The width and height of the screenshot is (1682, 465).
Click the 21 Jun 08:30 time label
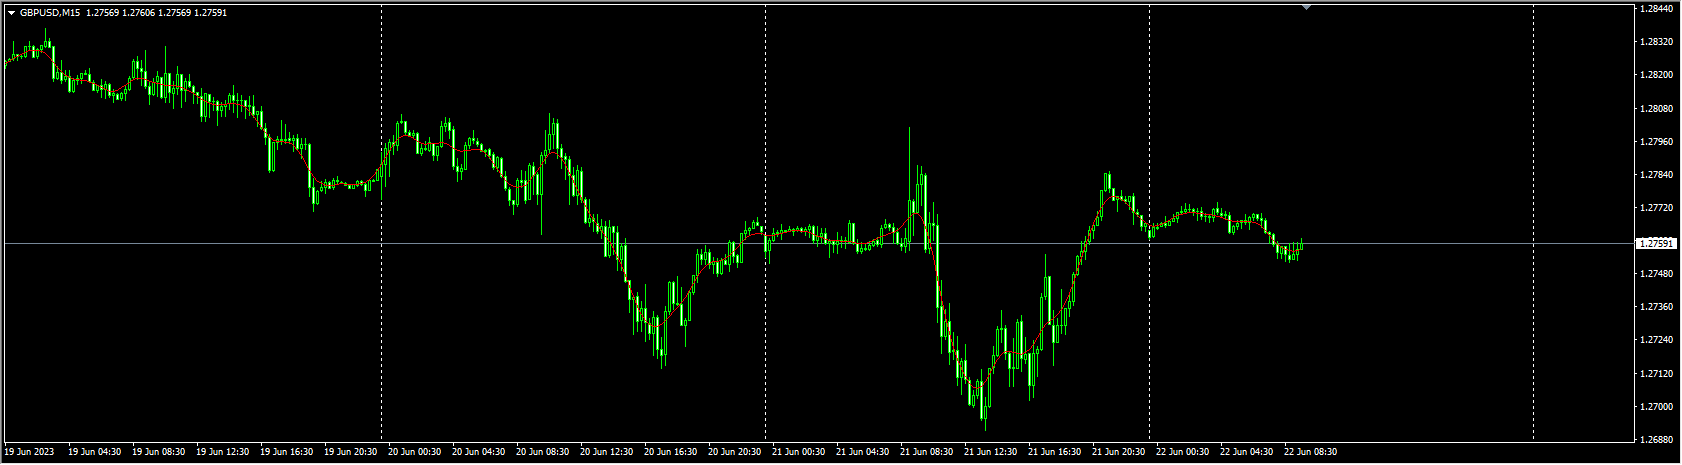coord(926,452)
